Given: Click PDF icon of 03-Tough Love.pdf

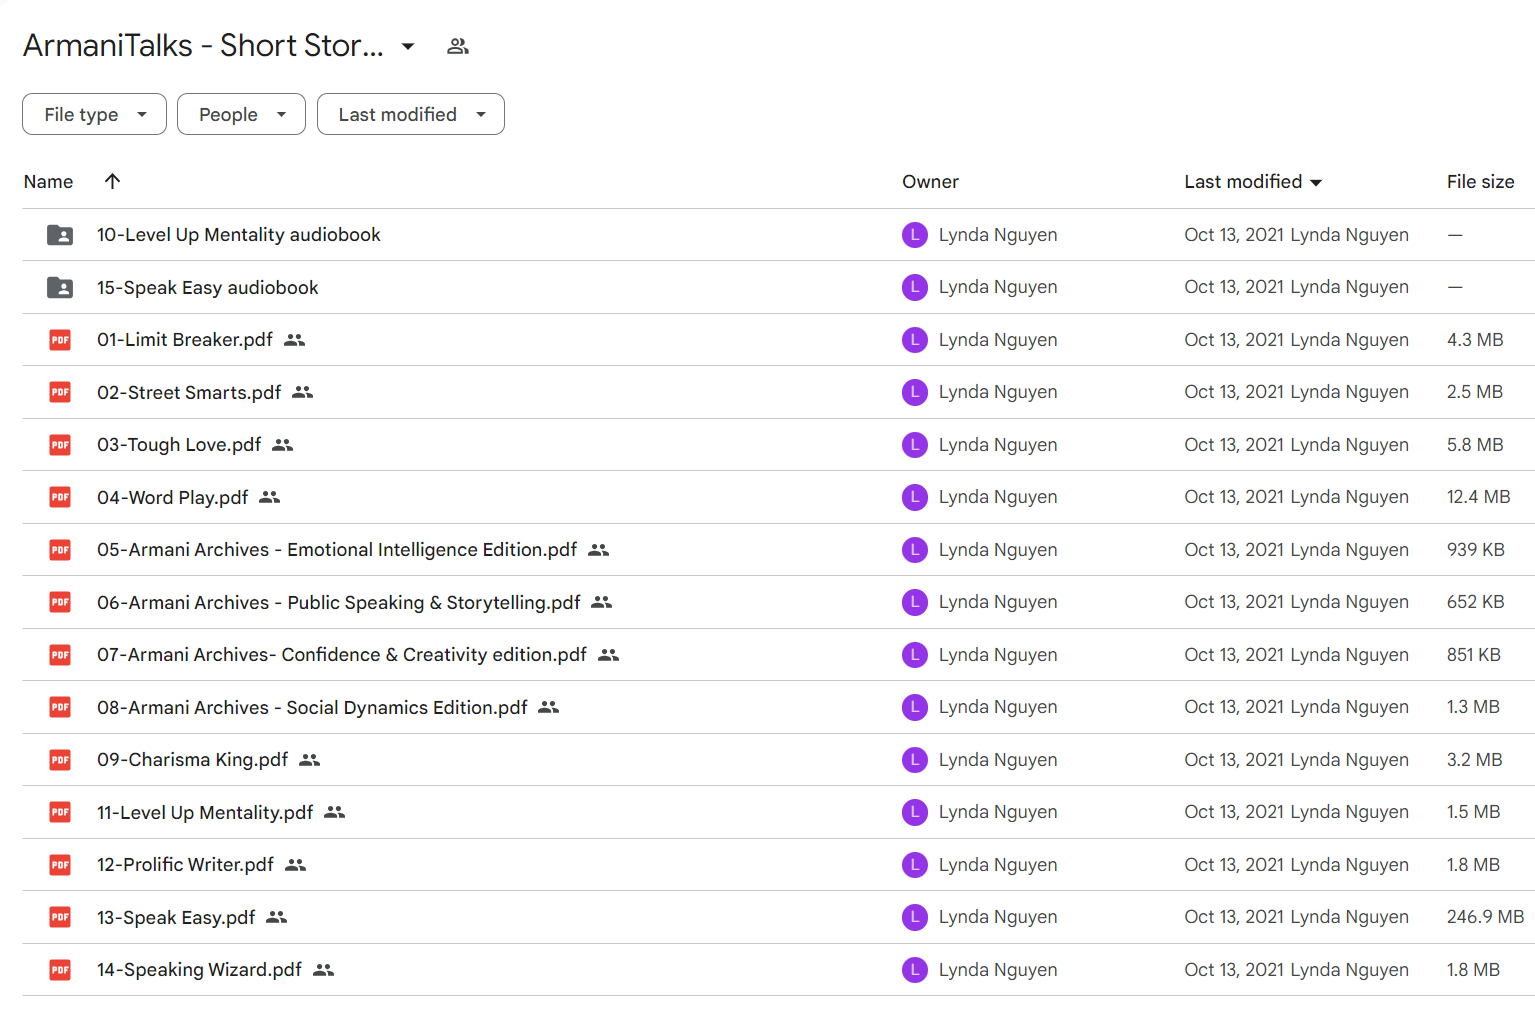Looking at the screenshot, I should coord(60,445).
